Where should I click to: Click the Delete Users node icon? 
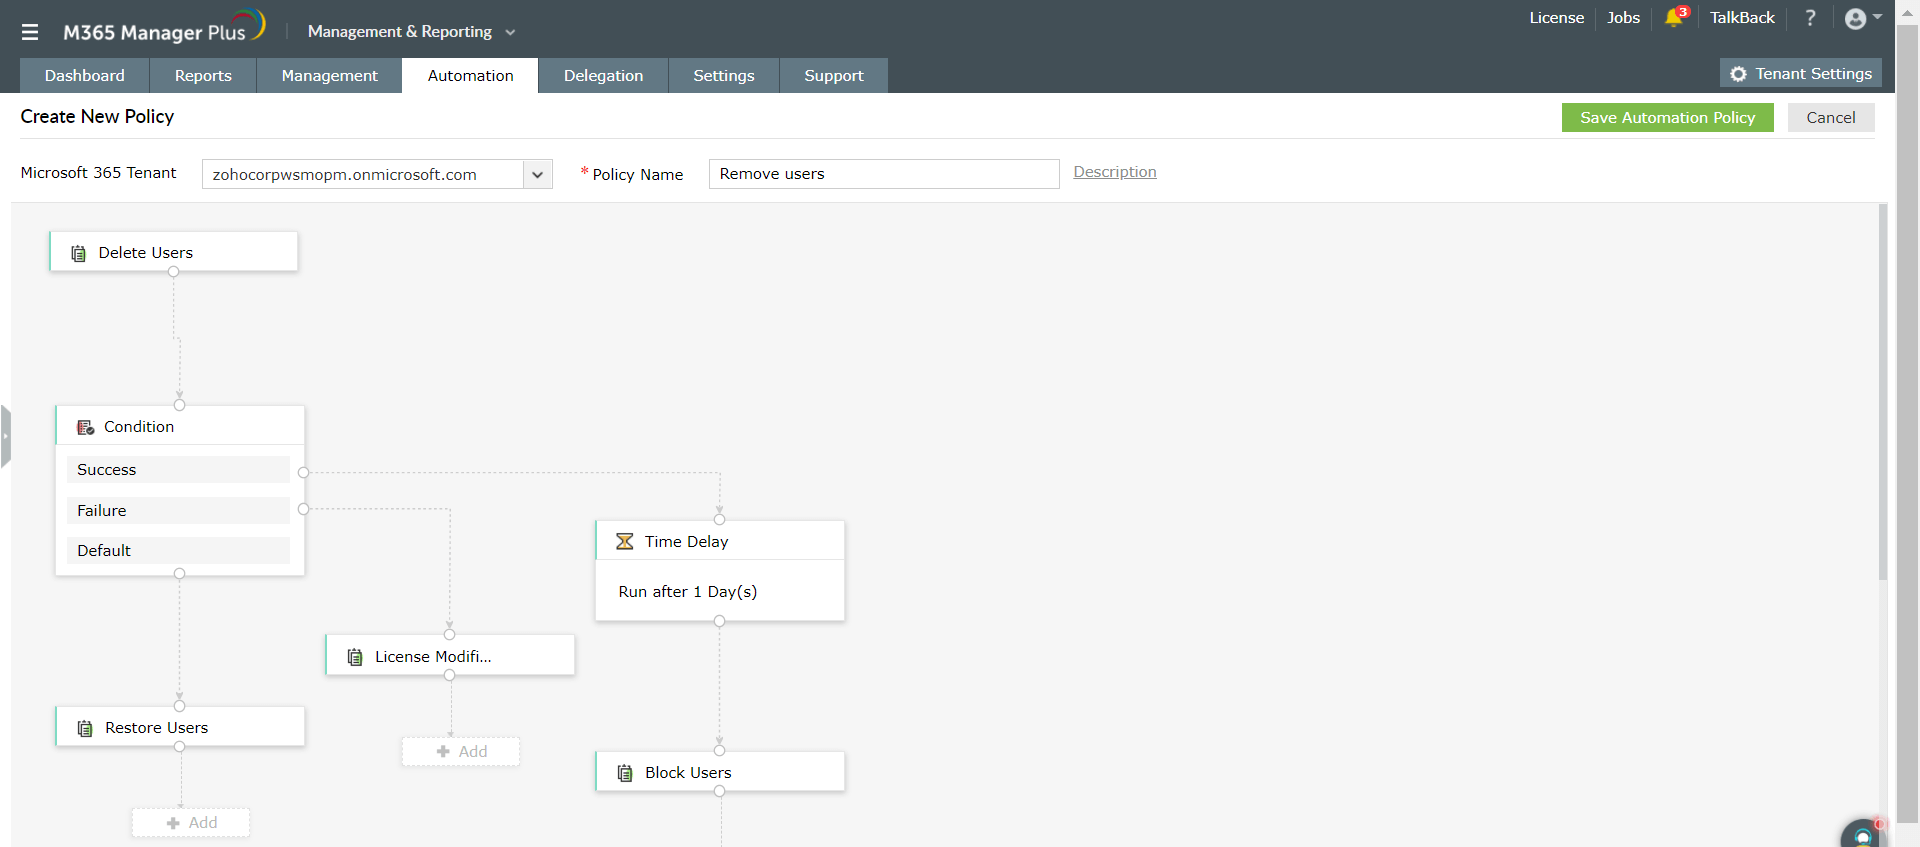point(78,253)
